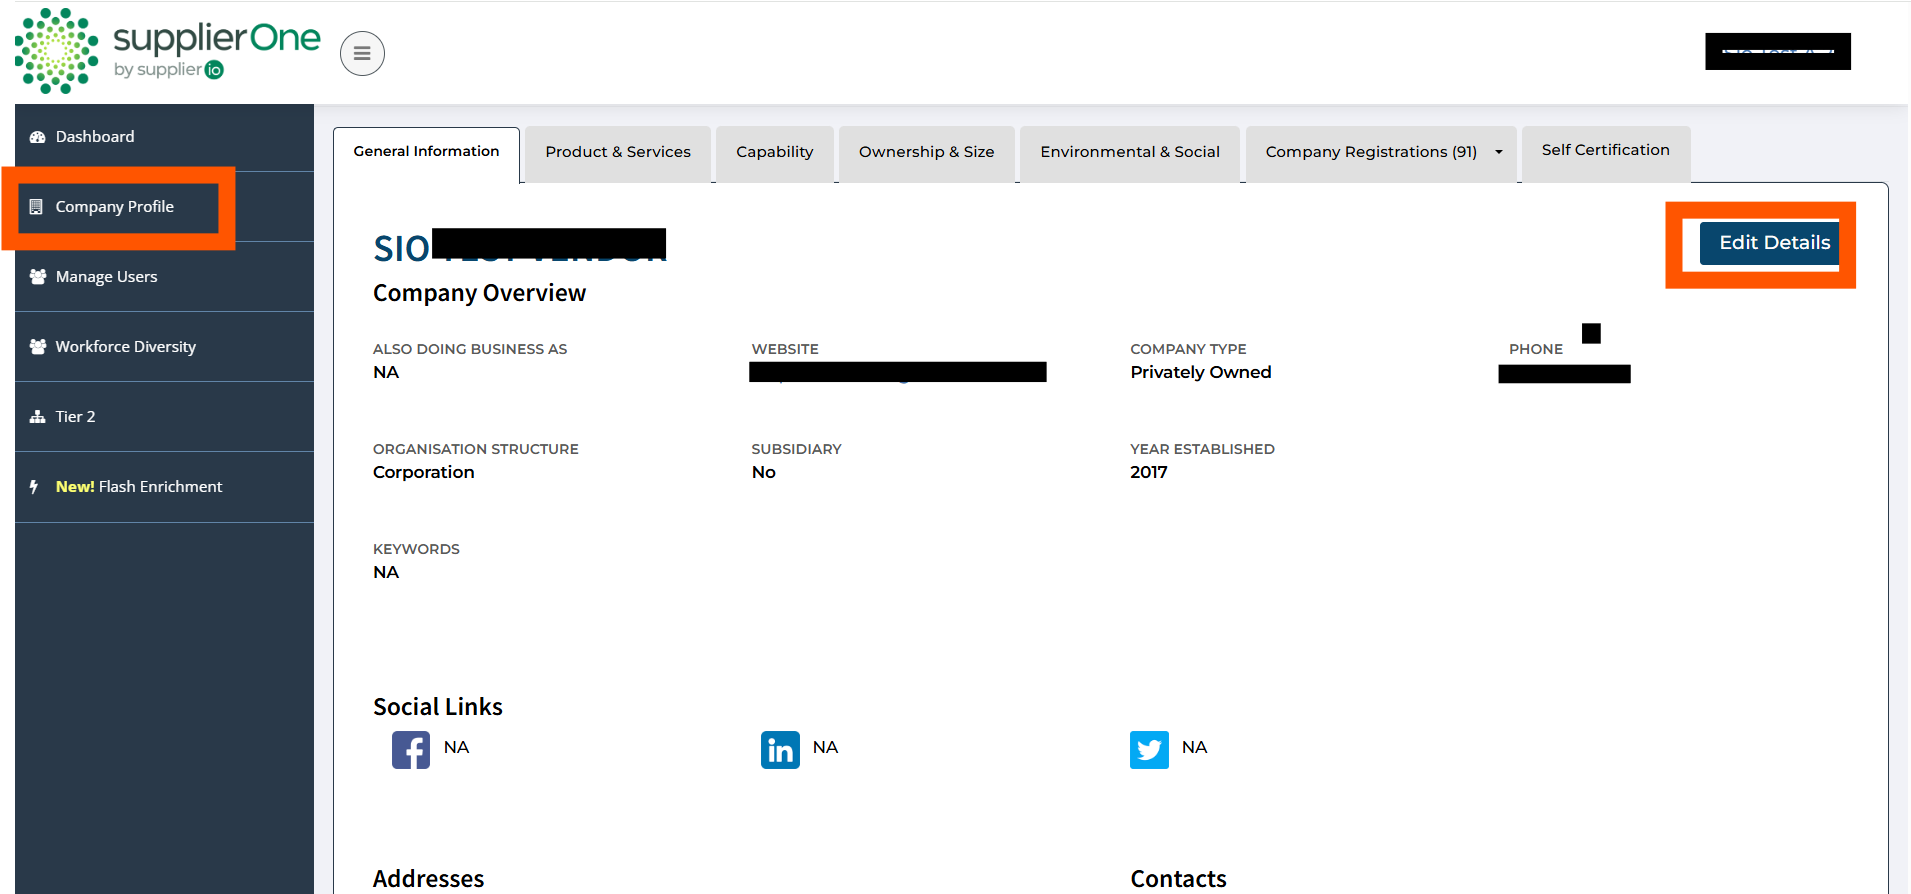Viewport: 1911px width, 894px height.
Task: Open the LinkedIn social link icon
Action: 780,750
